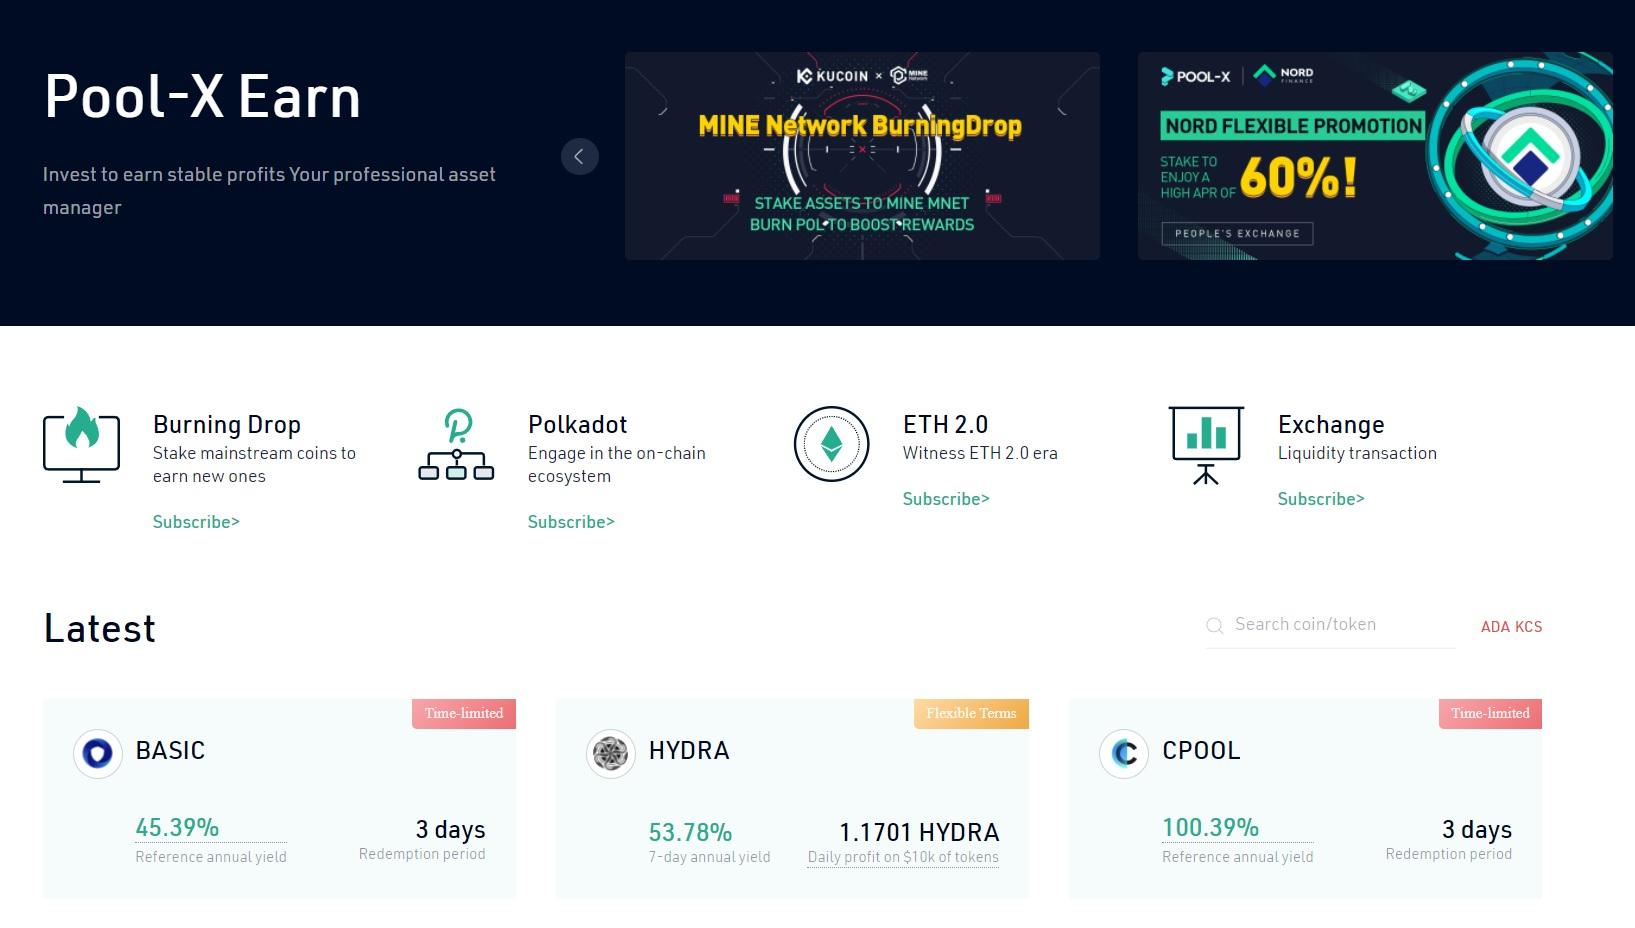The width and height of the screenshot is (1635, 928).
Task: Click CPOOL's 3 days redemption period
Action: pos(1477,830)
